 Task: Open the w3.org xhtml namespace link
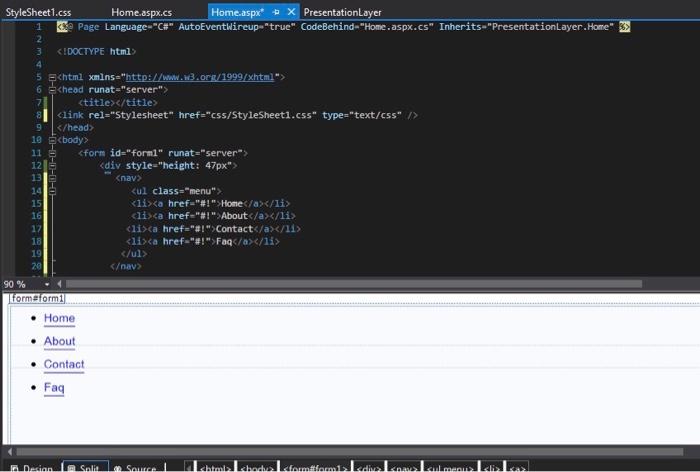[200, 77]
